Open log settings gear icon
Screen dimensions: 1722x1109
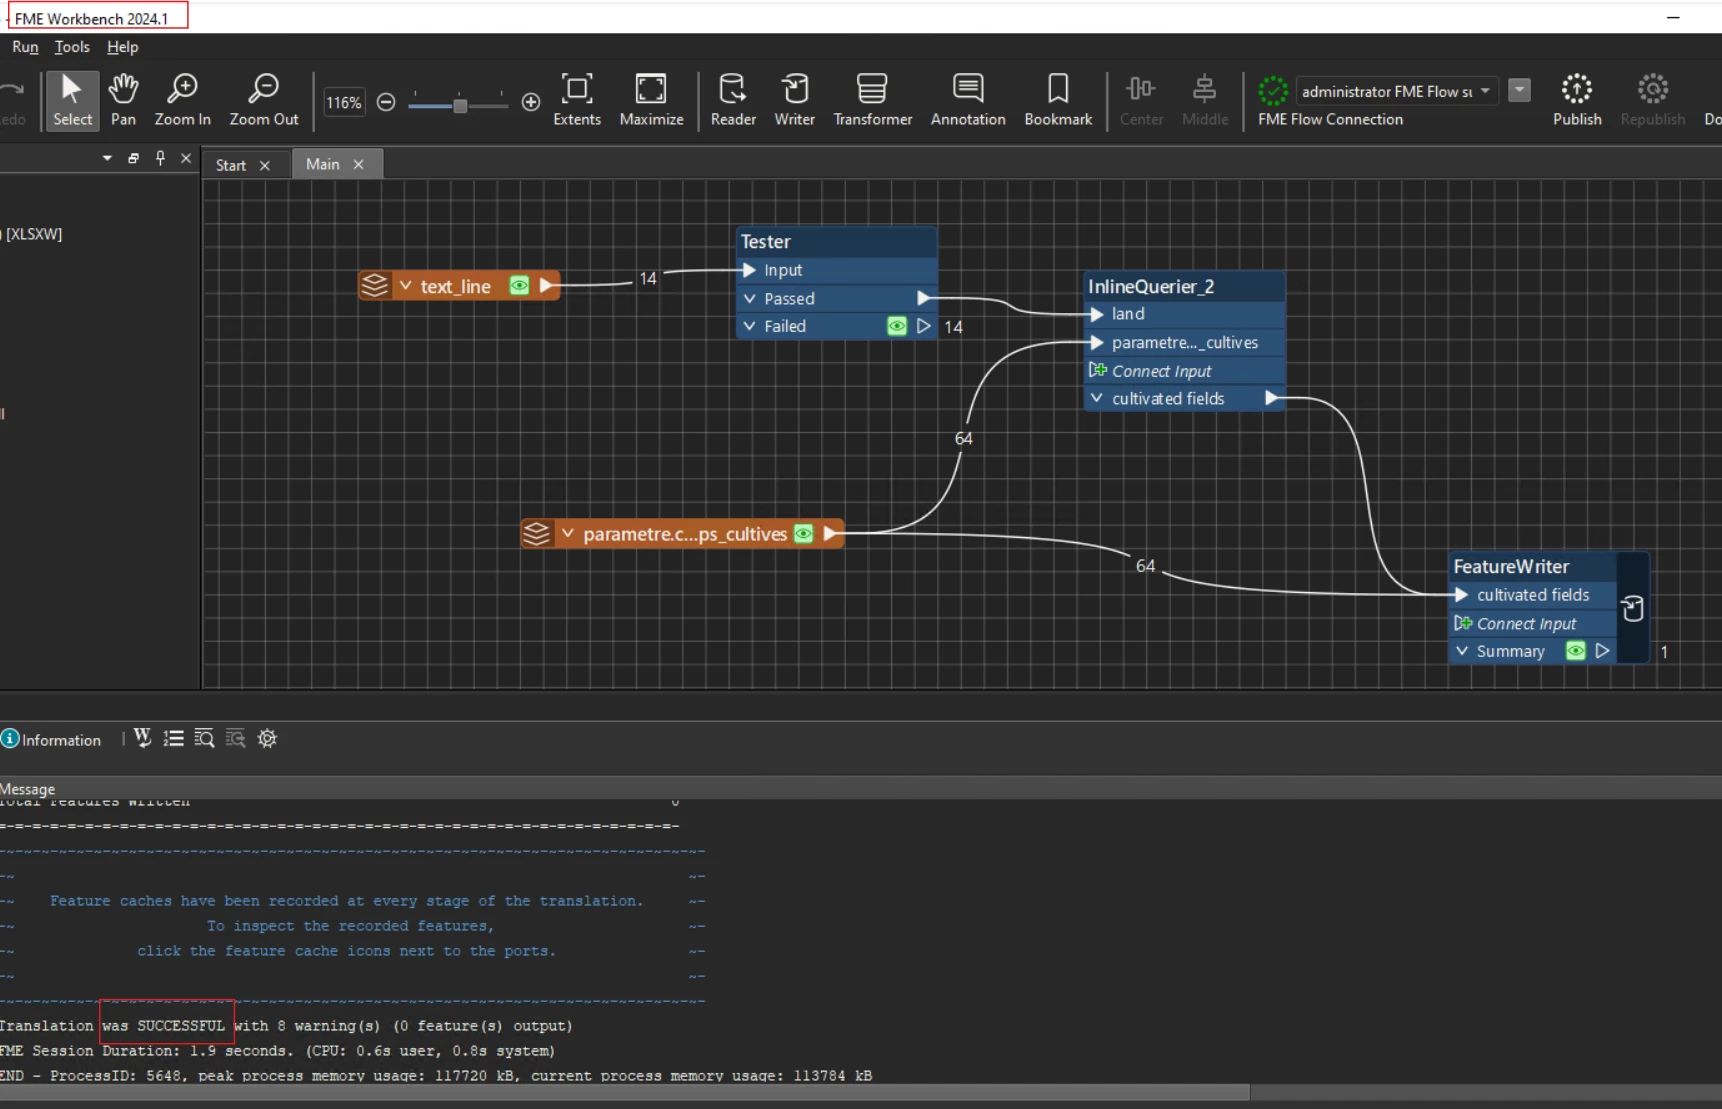point(267,738)
